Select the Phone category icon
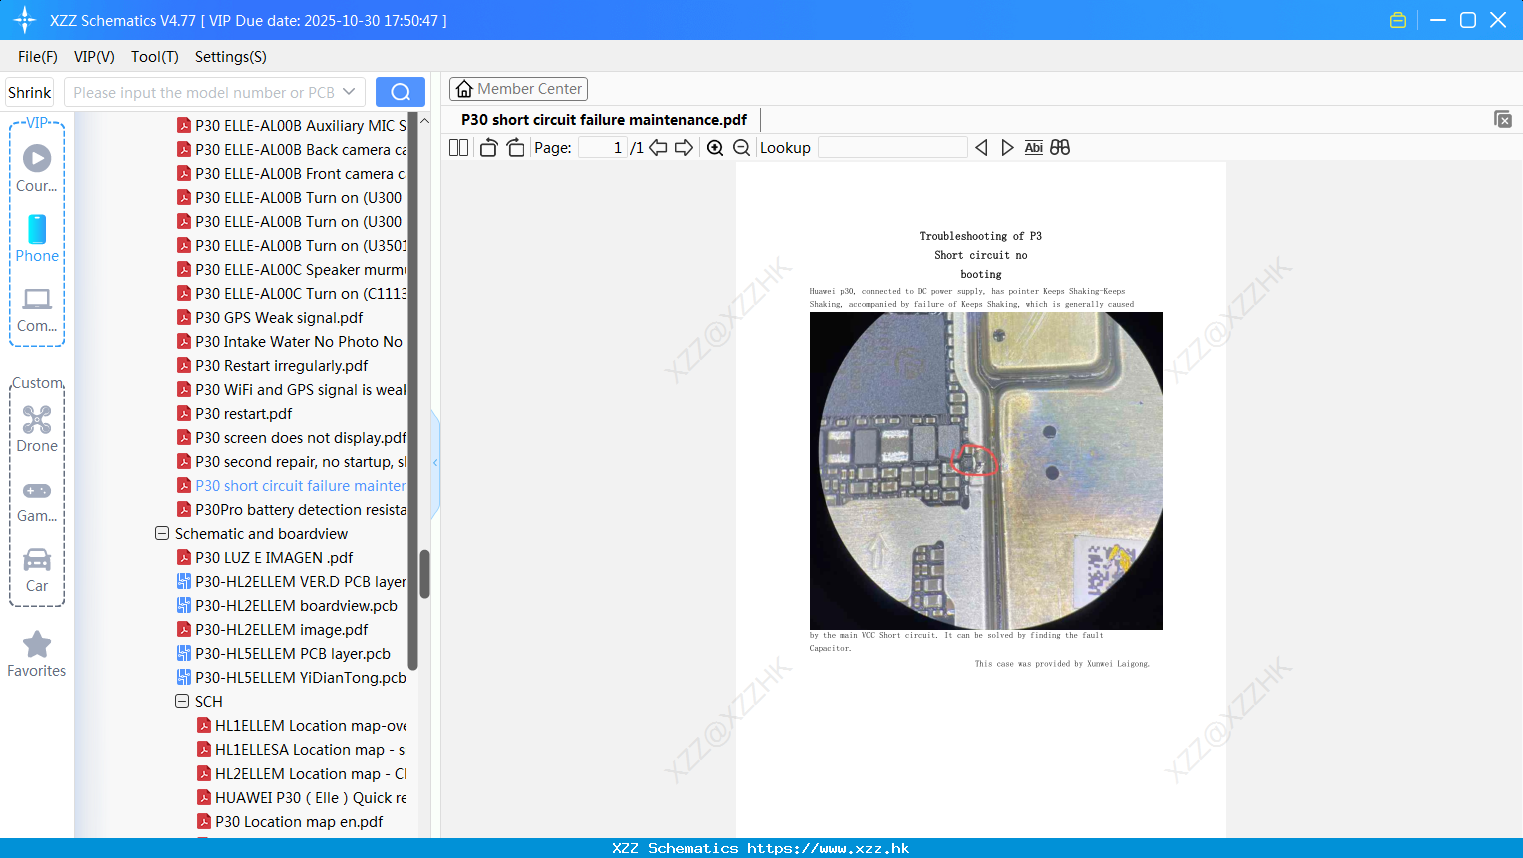The width and height of the screenshot is (1523, 858). 37,238
